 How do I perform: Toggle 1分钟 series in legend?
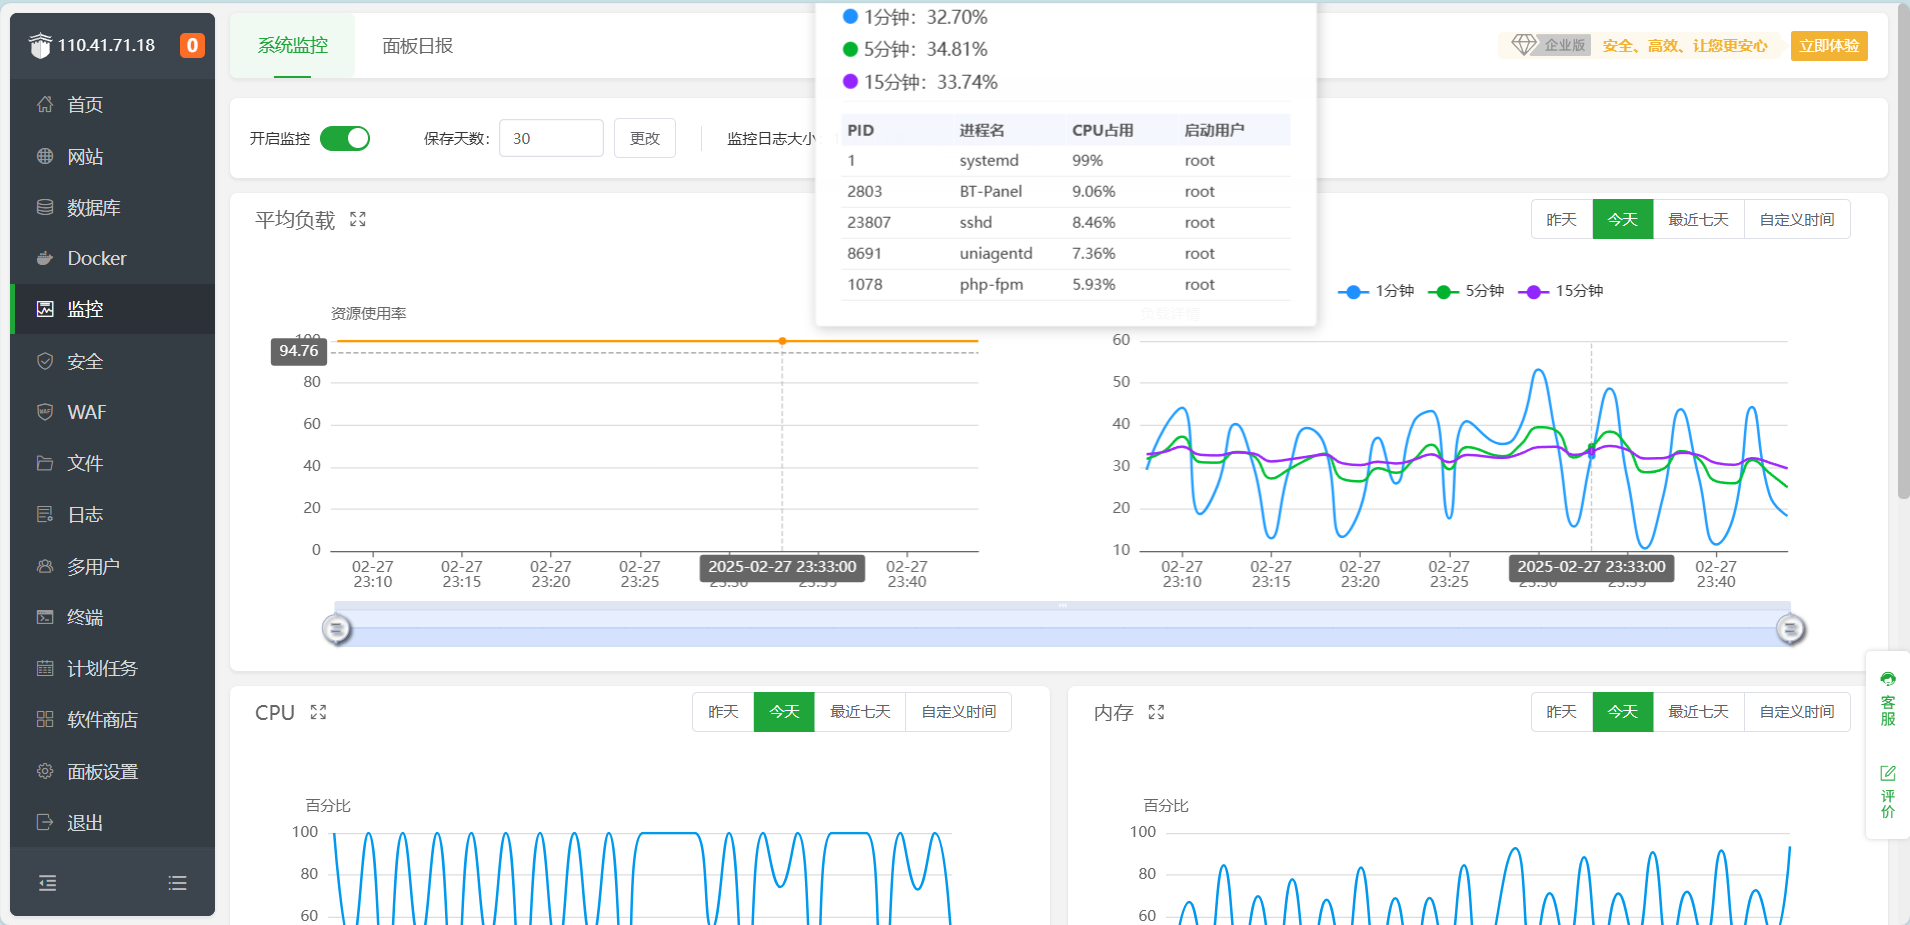1376,291
